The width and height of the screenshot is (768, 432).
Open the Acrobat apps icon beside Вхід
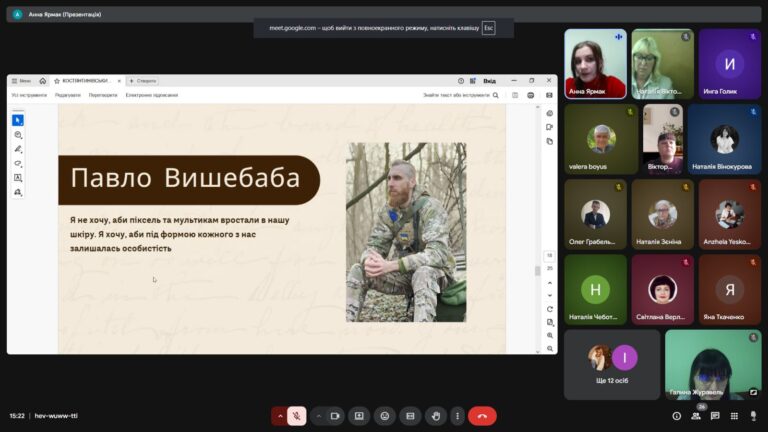(473, 81)
